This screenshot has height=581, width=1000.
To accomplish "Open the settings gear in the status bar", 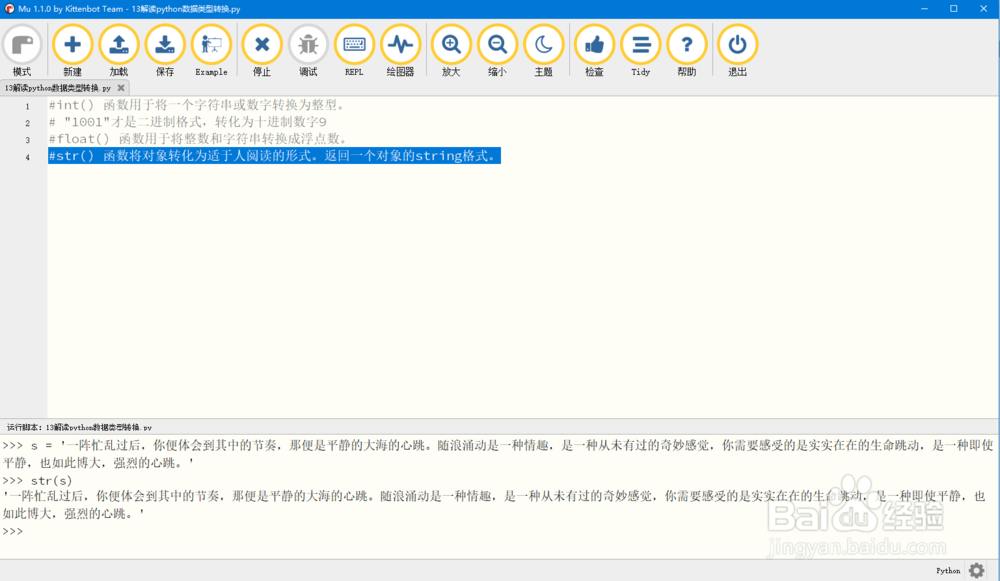I will pos(977,570).
